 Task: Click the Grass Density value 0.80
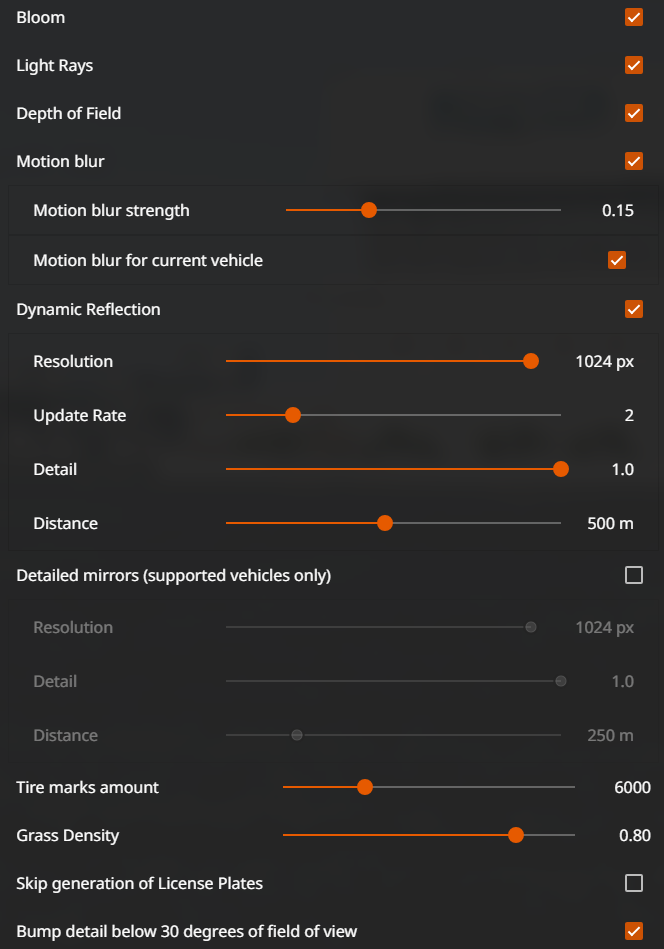[634, 835]
